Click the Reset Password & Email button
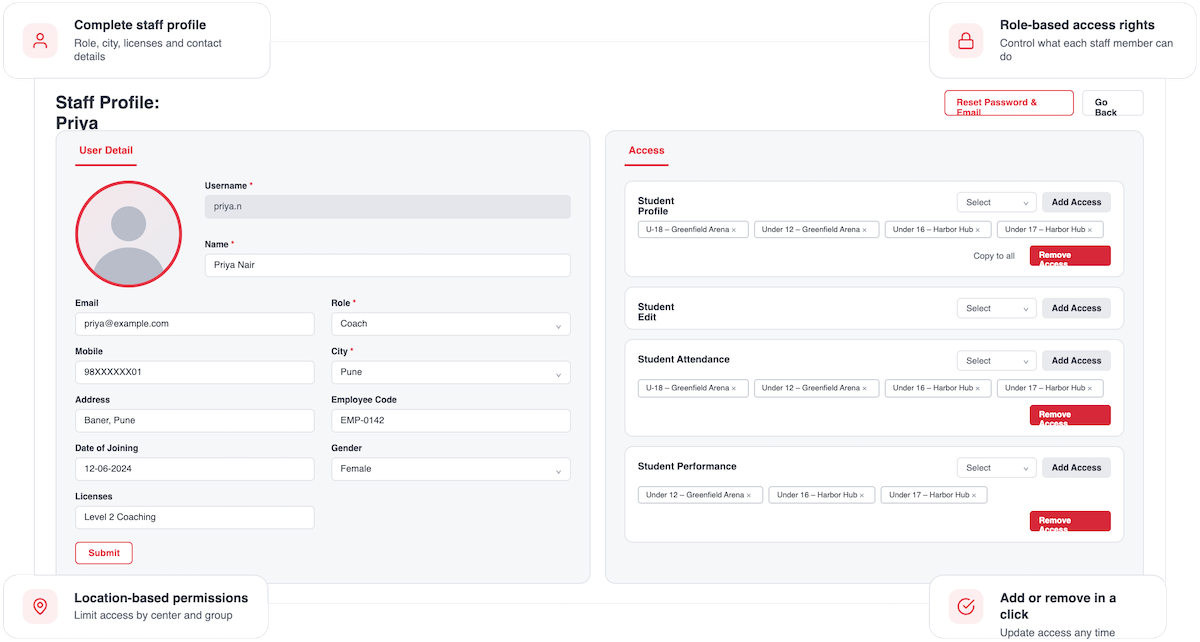The width and height of the screenshot is (1200, 642). (1009, 103)
